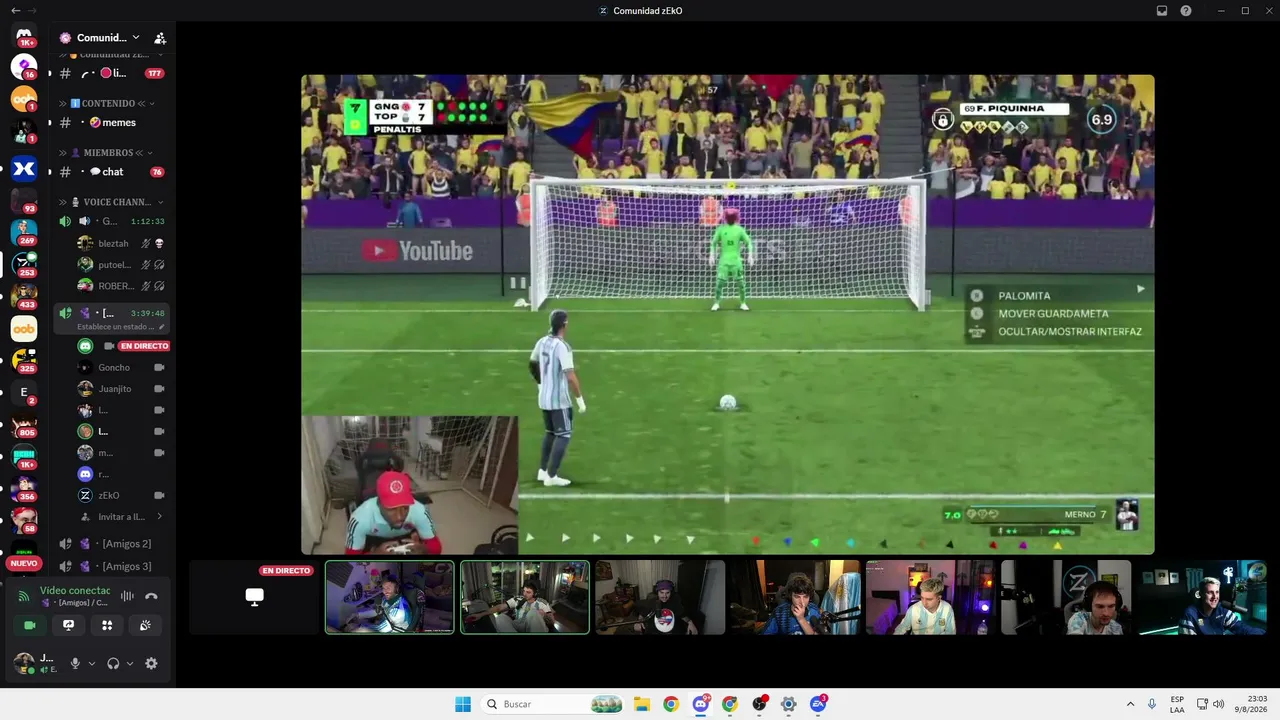Screen dimensions: 1280x720
Task: Select zEkO in the voice member list
Action: (x=121, y=496)
